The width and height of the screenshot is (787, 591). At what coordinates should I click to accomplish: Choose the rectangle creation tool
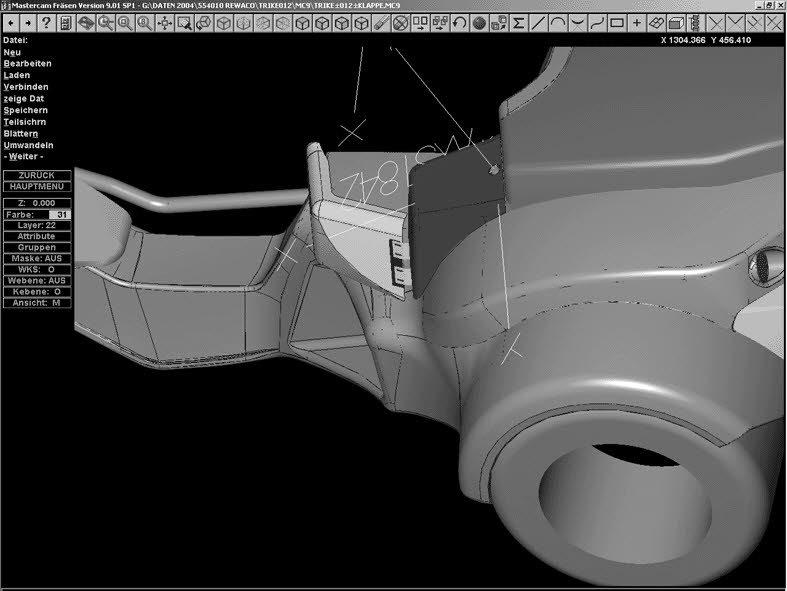pos(617,22)
